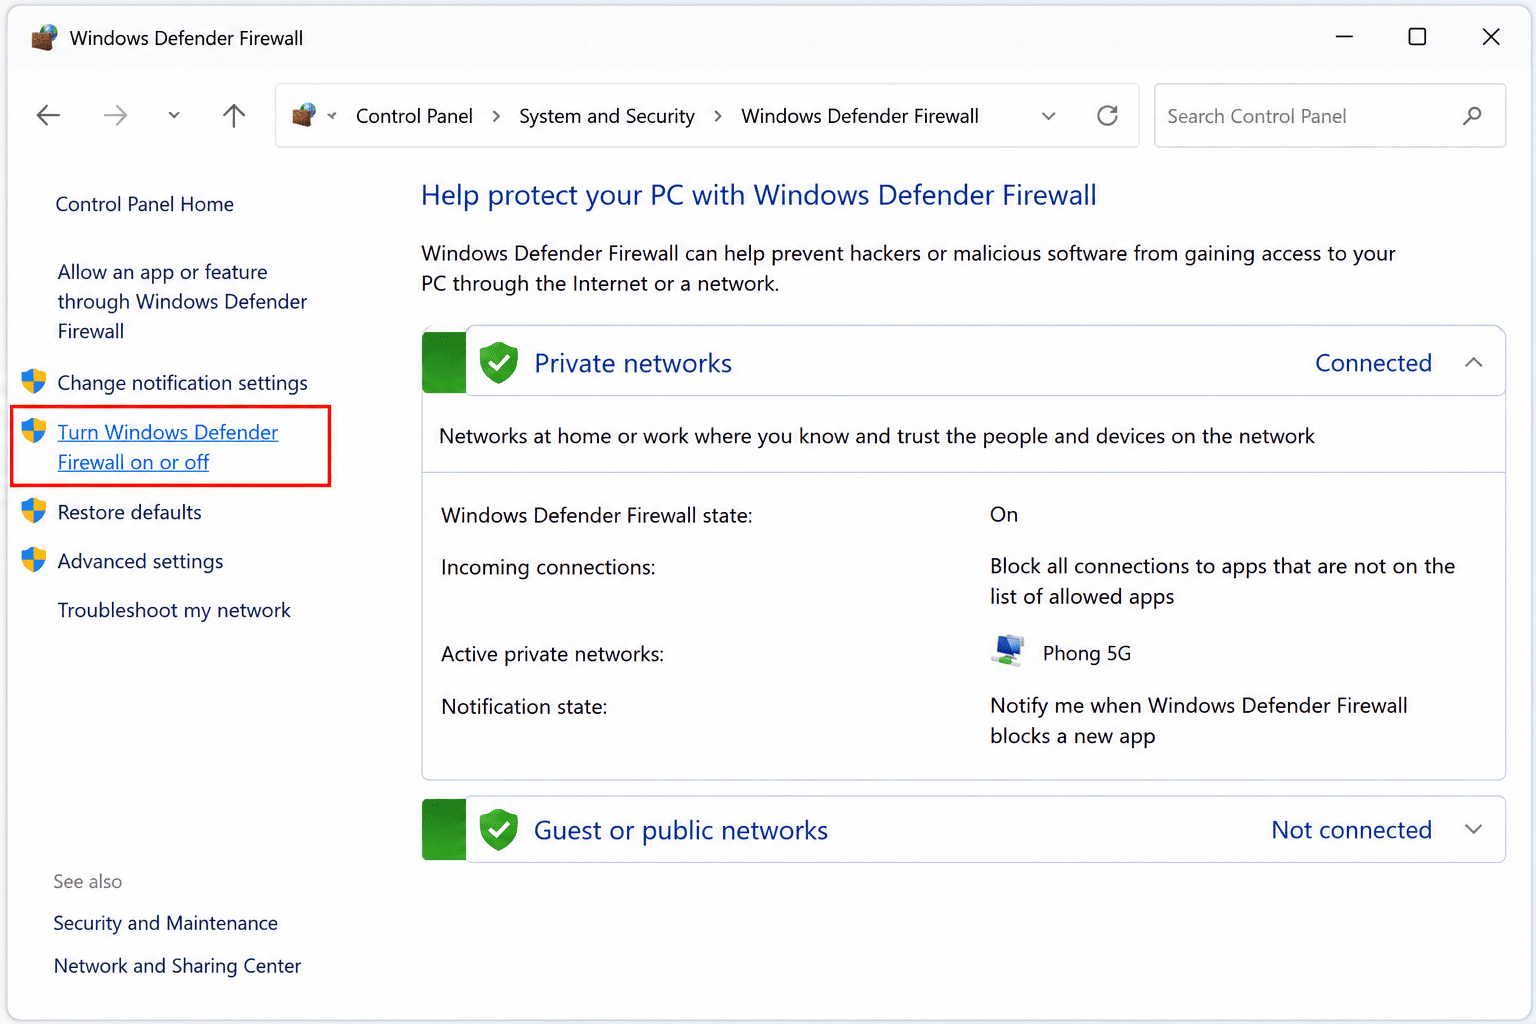Open Troubleshoot my network link
The height and width of the screenshot is (1024, 1536).
point(174,610)
